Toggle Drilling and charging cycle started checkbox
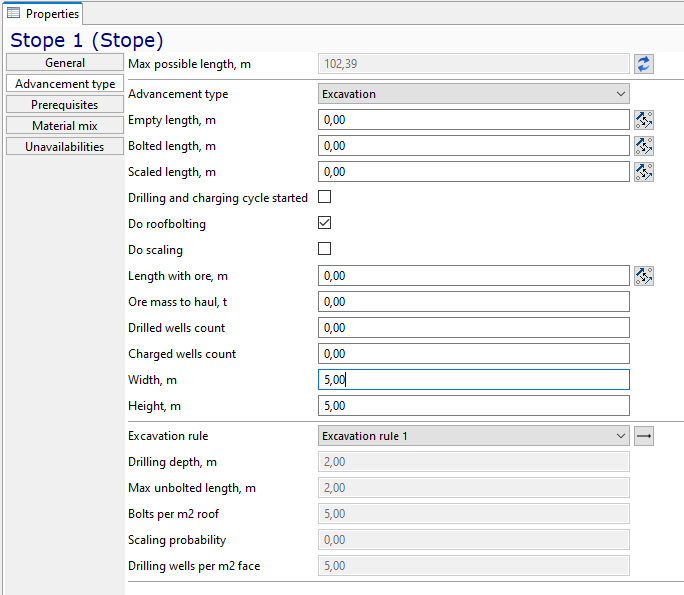The image size is (684, 595). coord(325,197)
